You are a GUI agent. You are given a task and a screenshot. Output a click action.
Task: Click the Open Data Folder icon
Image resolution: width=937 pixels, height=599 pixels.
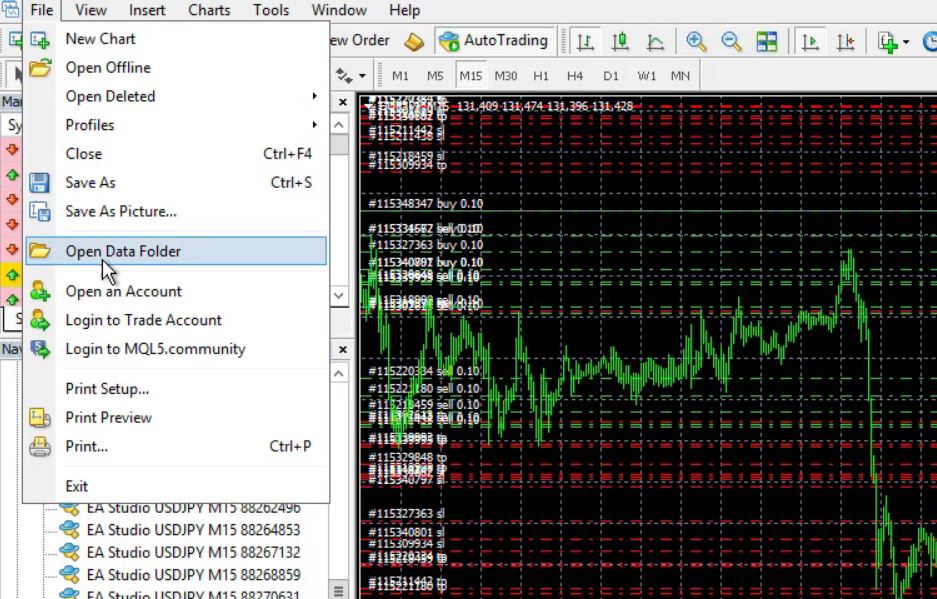tap(40, 251)
